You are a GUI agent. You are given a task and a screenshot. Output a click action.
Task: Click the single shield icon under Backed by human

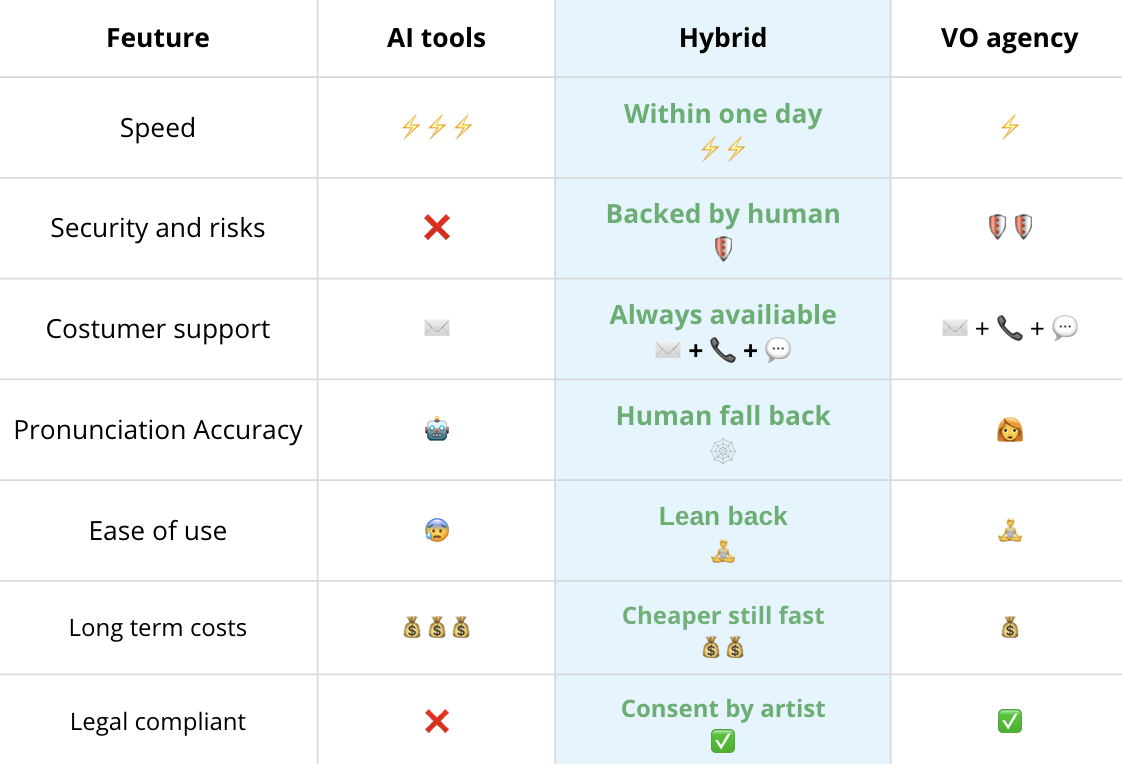pyautogui.click(x=723, y=248)
